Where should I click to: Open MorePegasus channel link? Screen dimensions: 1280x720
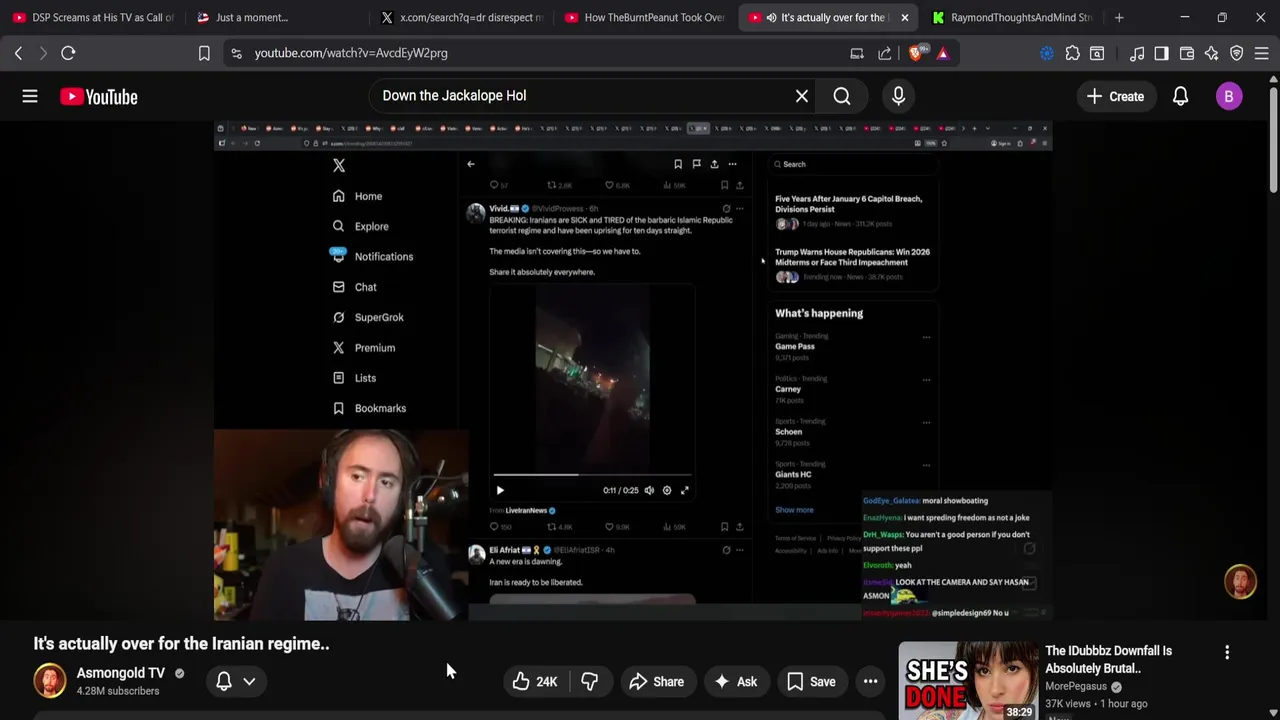click(1076, 686)
